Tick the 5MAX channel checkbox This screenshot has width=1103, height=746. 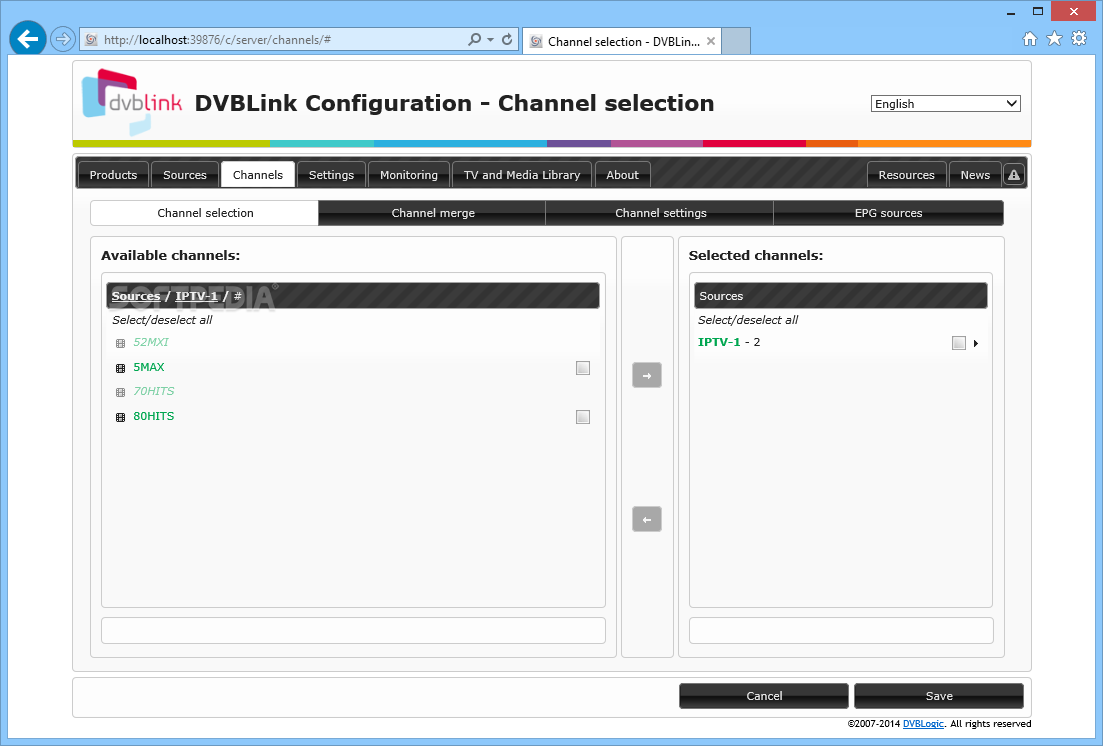[x=582, y=367]
